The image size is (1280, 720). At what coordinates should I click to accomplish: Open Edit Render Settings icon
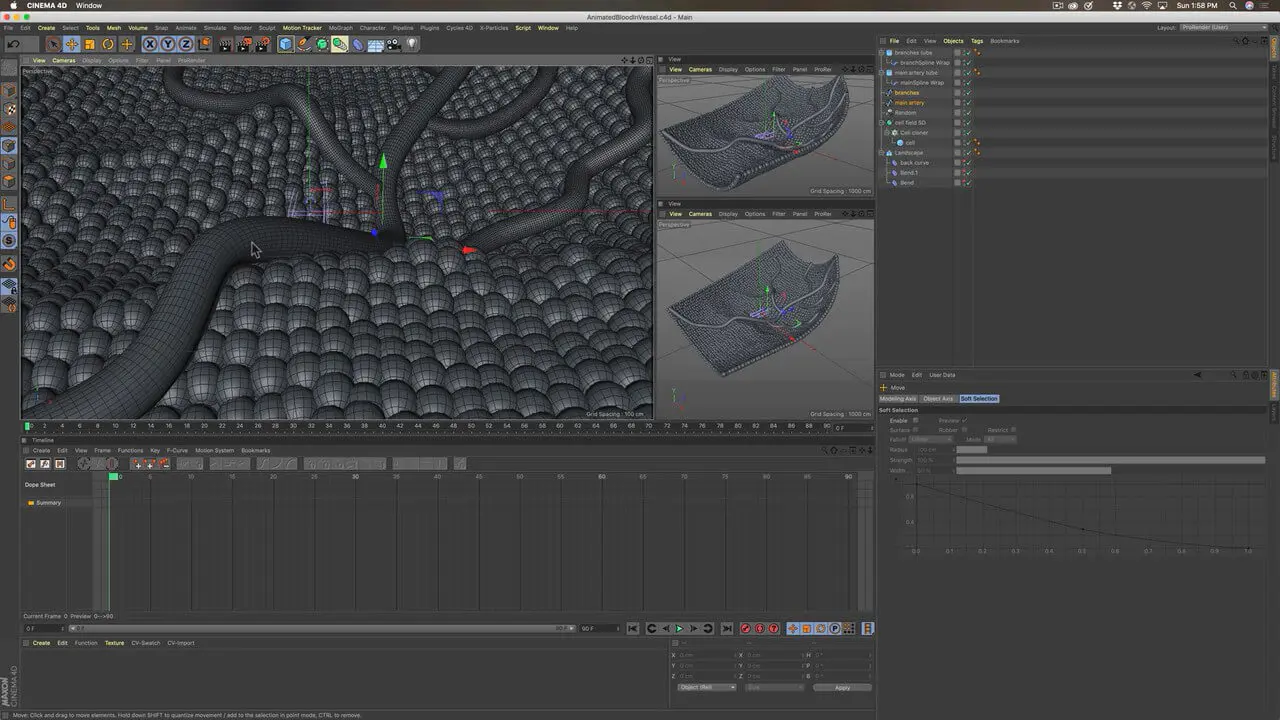pos(262,44)
